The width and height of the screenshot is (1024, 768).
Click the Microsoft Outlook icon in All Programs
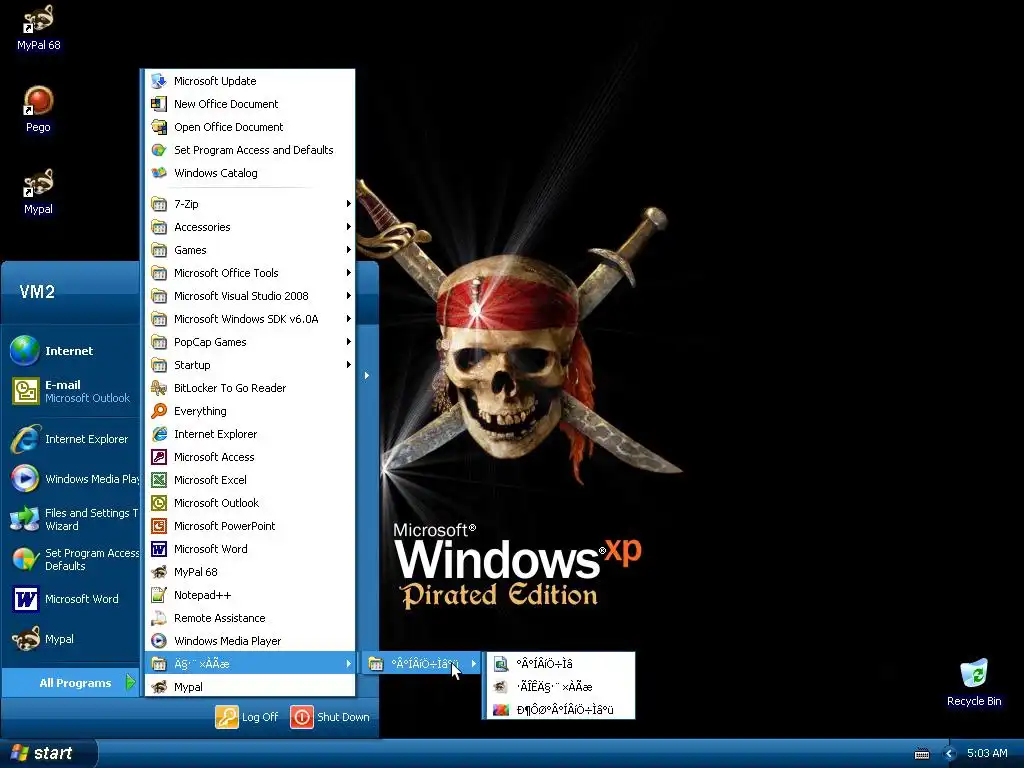pyautogui.click(x=159, y=503)
